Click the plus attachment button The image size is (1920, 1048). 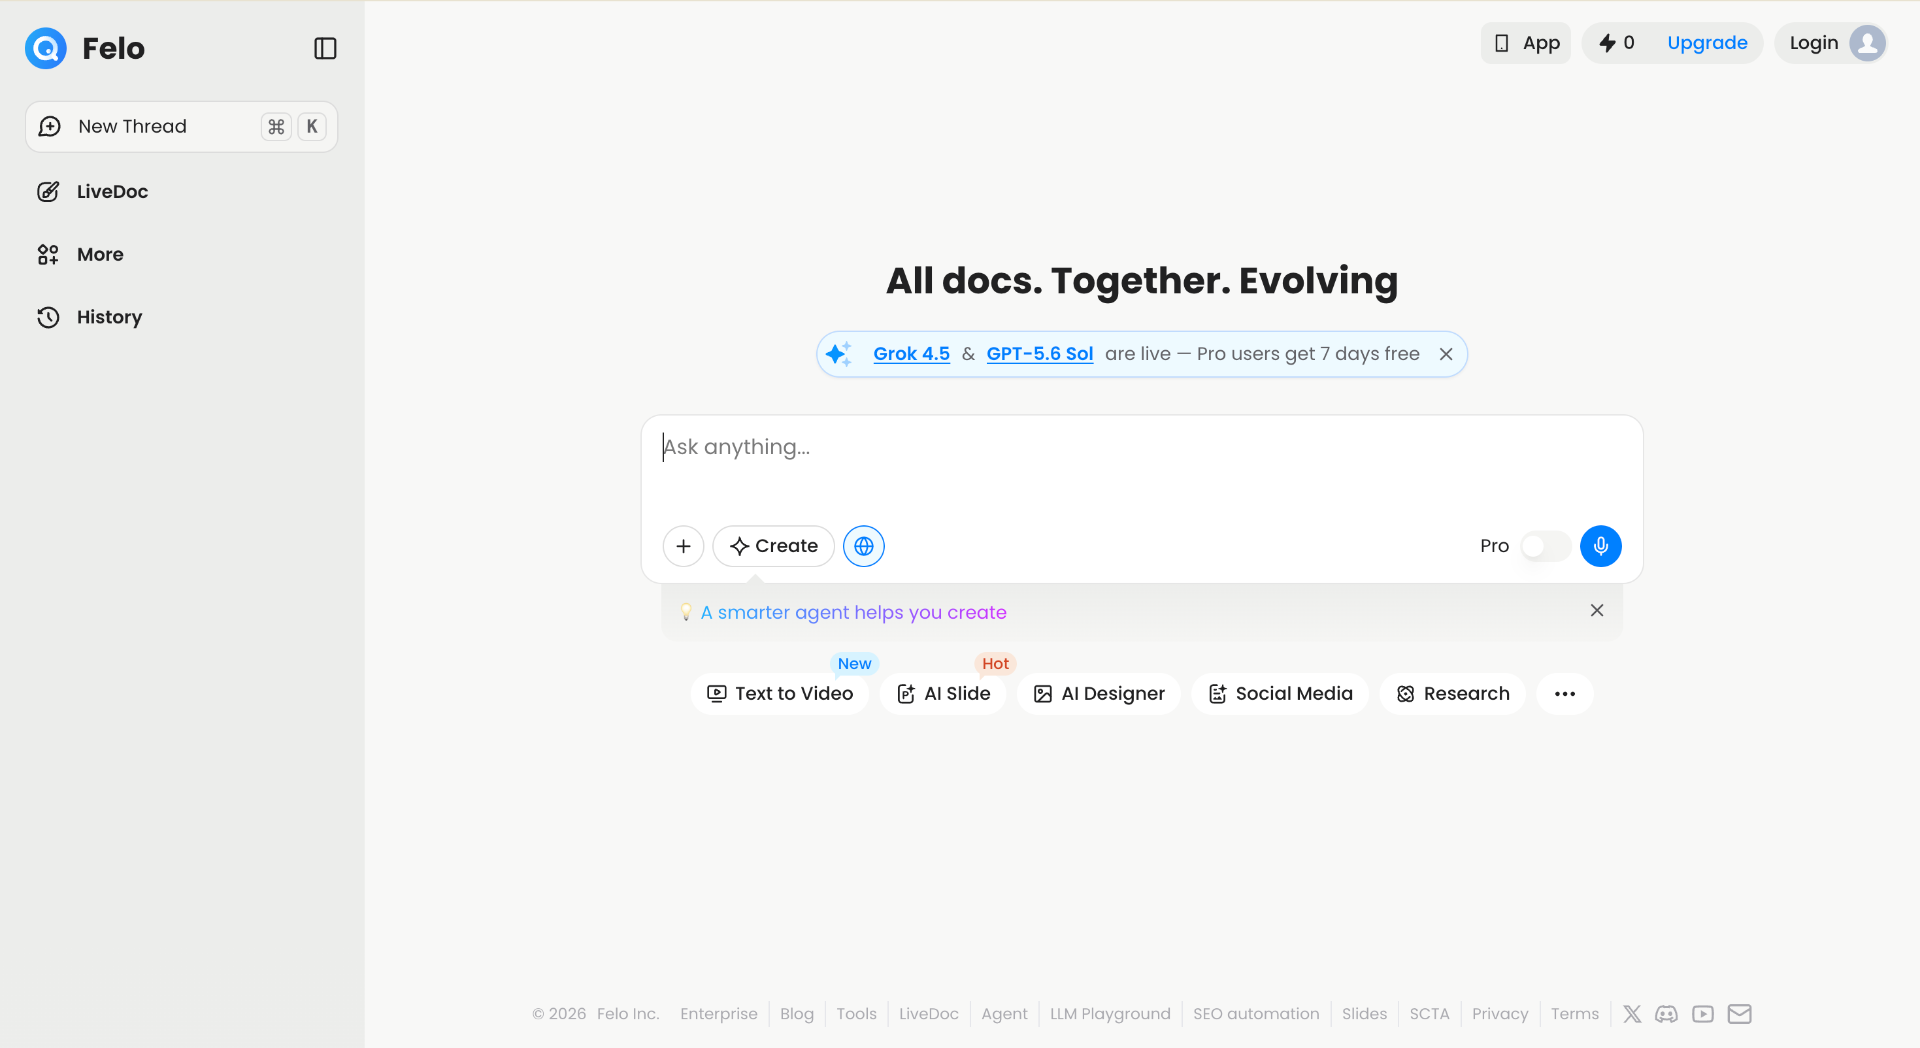pyautogui.click(x=684, y=546)
